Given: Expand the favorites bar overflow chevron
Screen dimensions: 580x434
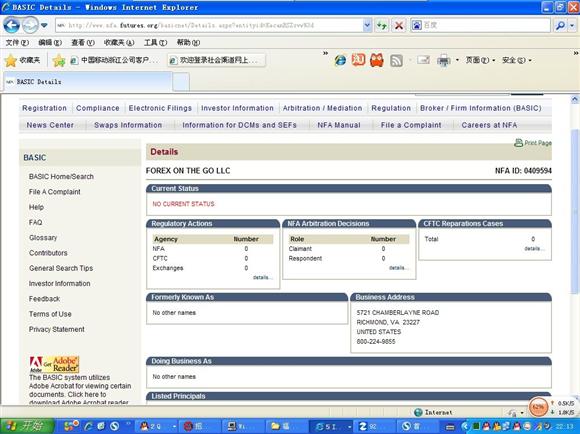Looking at the screenshot, I should (326, 54).
